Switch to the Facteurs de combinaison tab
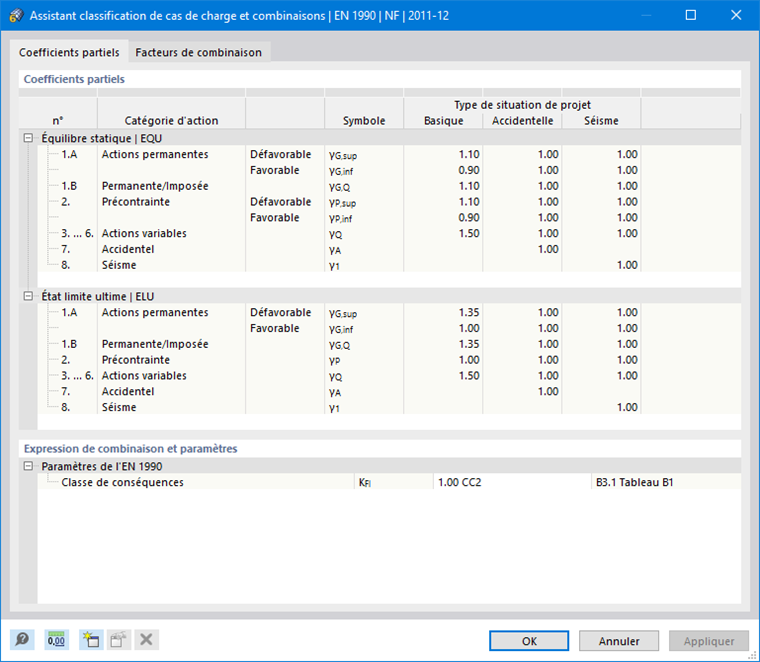The image size is (760, 662). click(199, 52)
